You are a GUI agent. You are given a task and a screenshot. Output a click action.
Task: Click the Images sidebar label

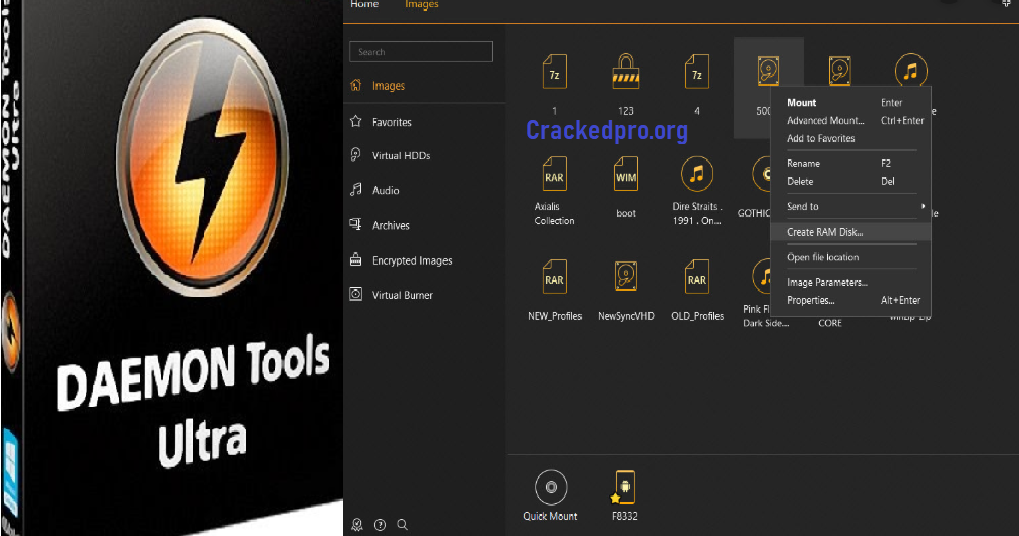[x=388, y=86]
